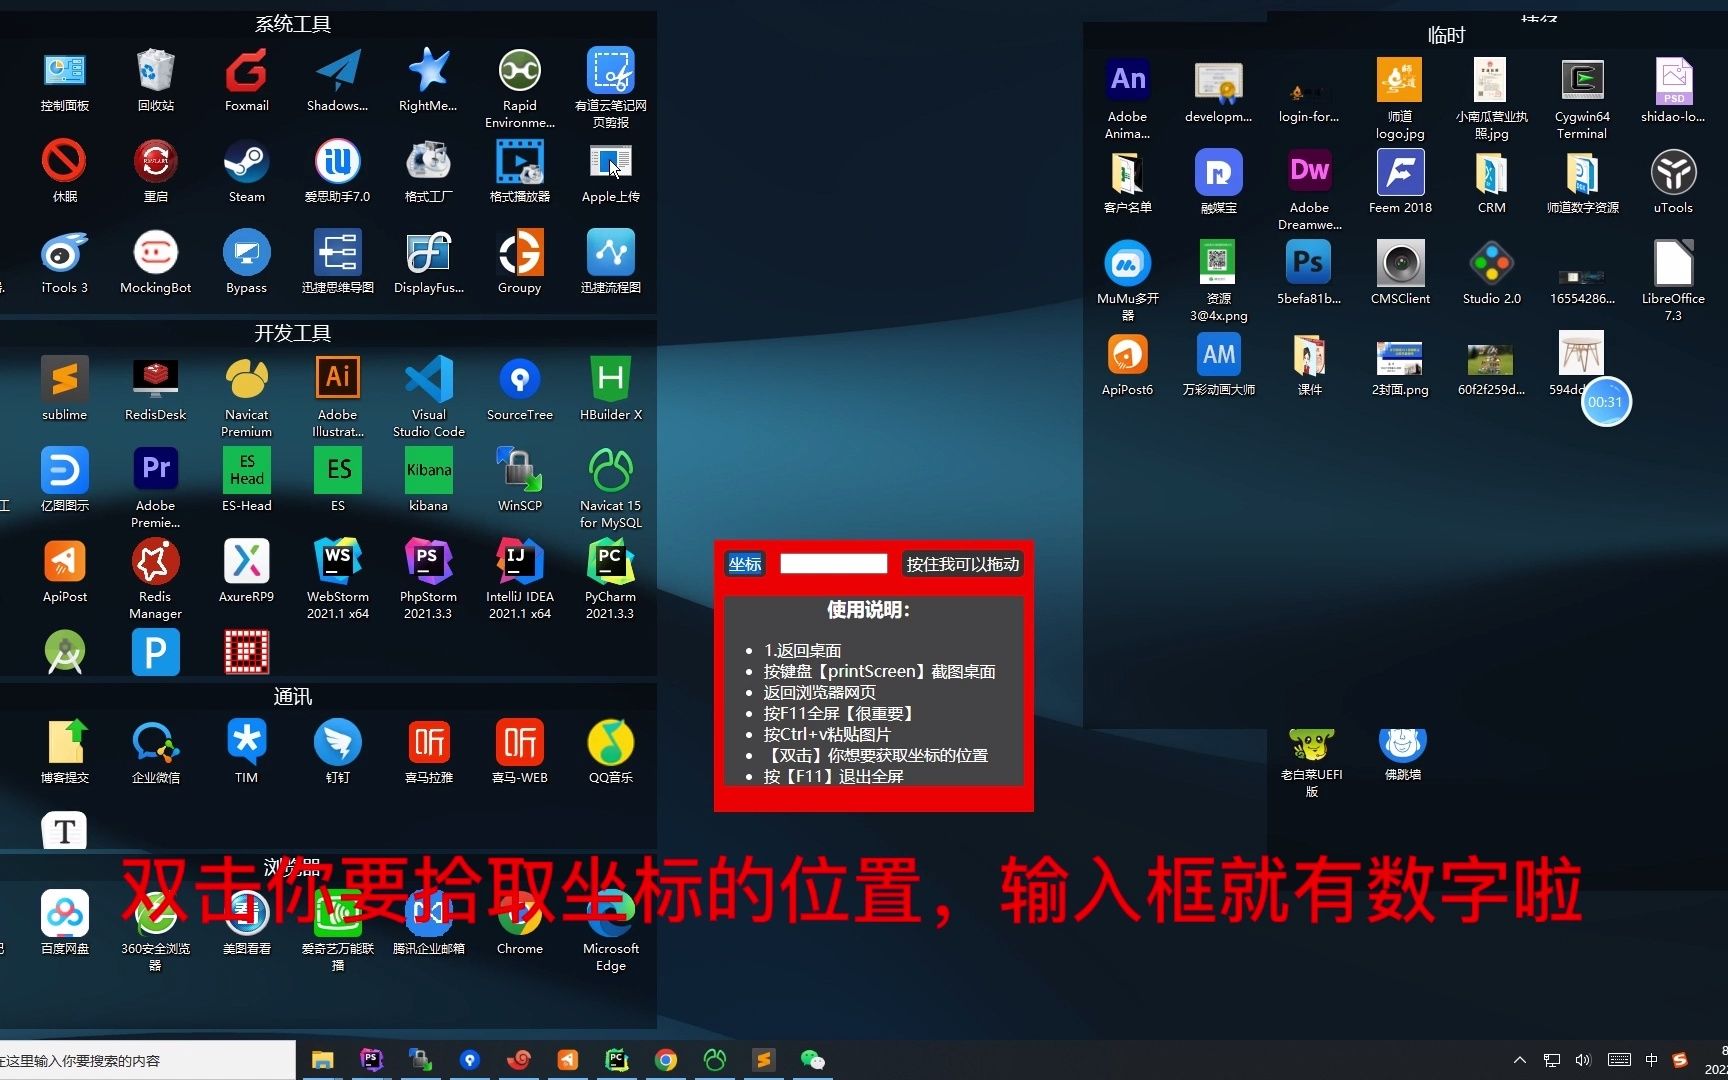Screen dimensions: 1728x1080
Task: Open 师道logo.jpg file
Action: click(x=1400, y=99)
